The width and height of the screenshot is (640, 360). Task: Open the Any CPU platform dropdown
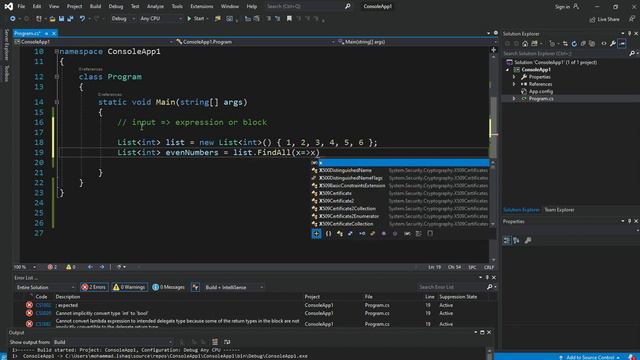(x=161, y=19)
